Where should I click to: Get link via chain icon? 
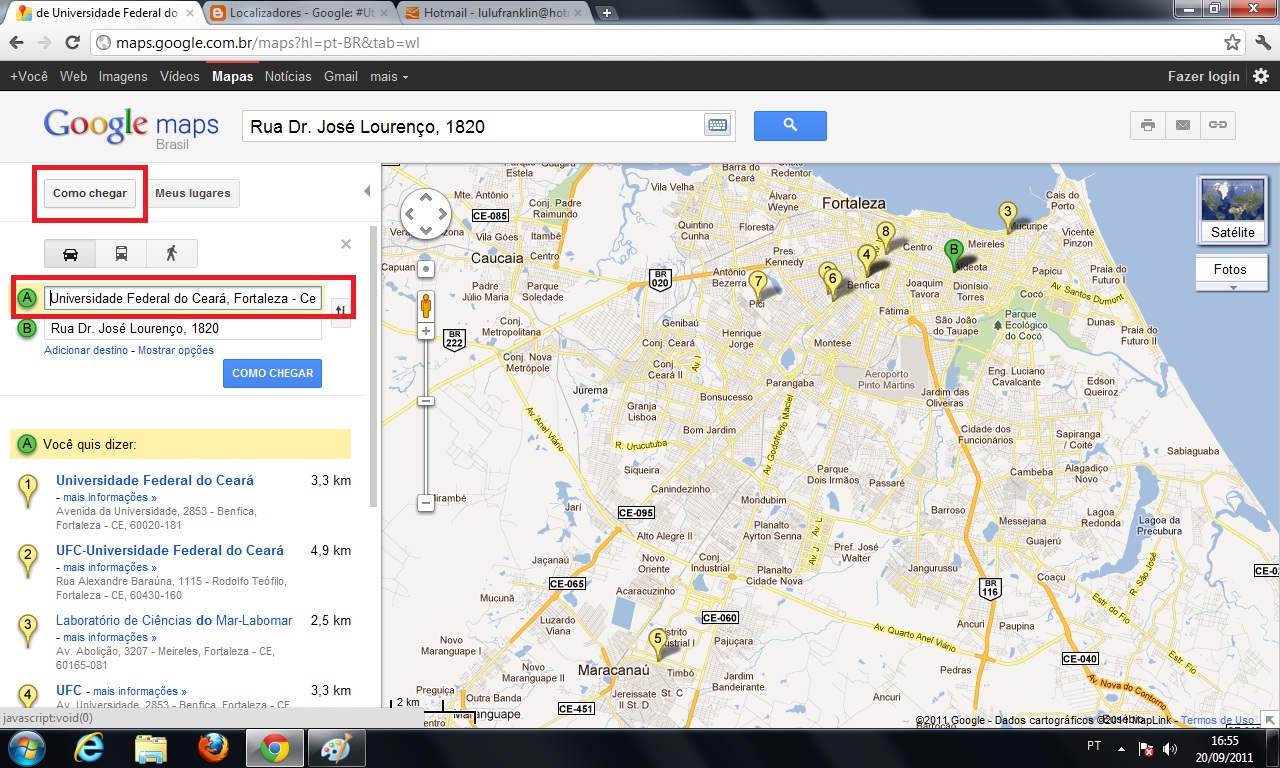pos(1217,125)
